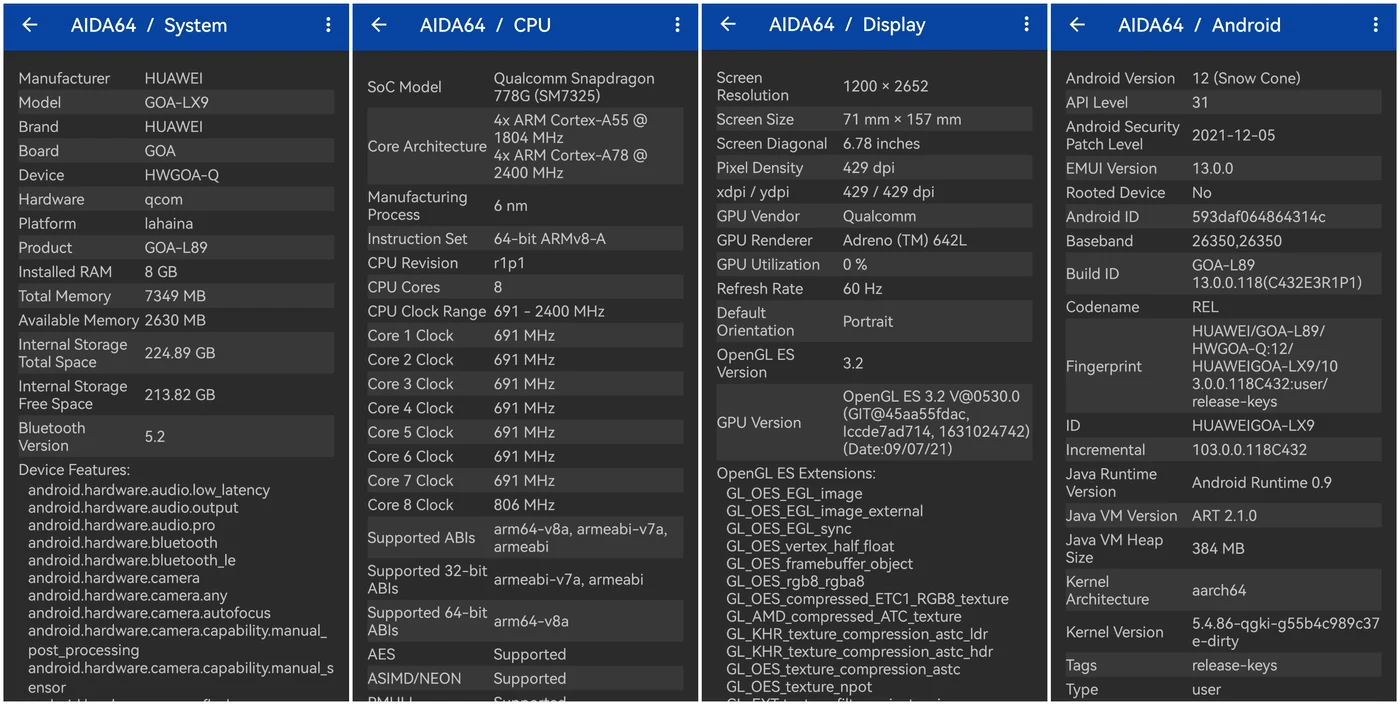This screenshot has width=1400, height=705.
Task: Tap the Refresh Rate 60 Hz row
Action: pyautogui.click(x=873, y=289)
